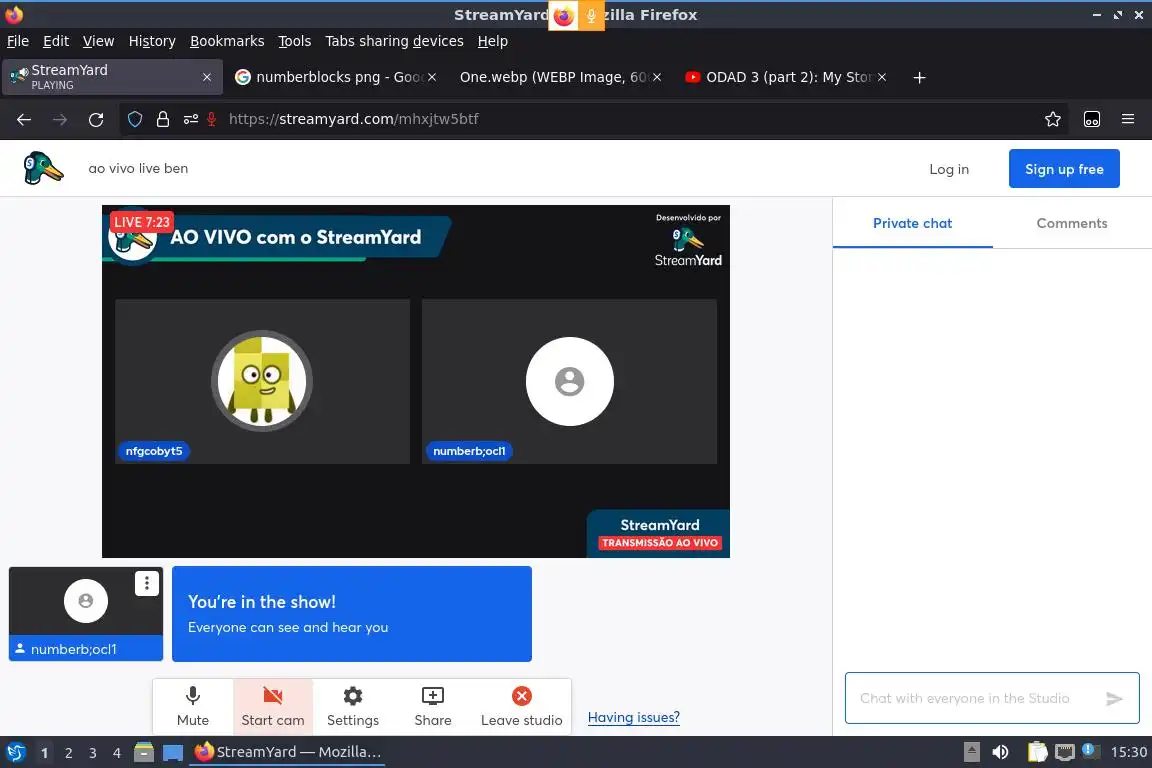Click the red microphone sharing indicator in URL bar
This screenshot has height=768, width=1152.
[x=212, y=119]
